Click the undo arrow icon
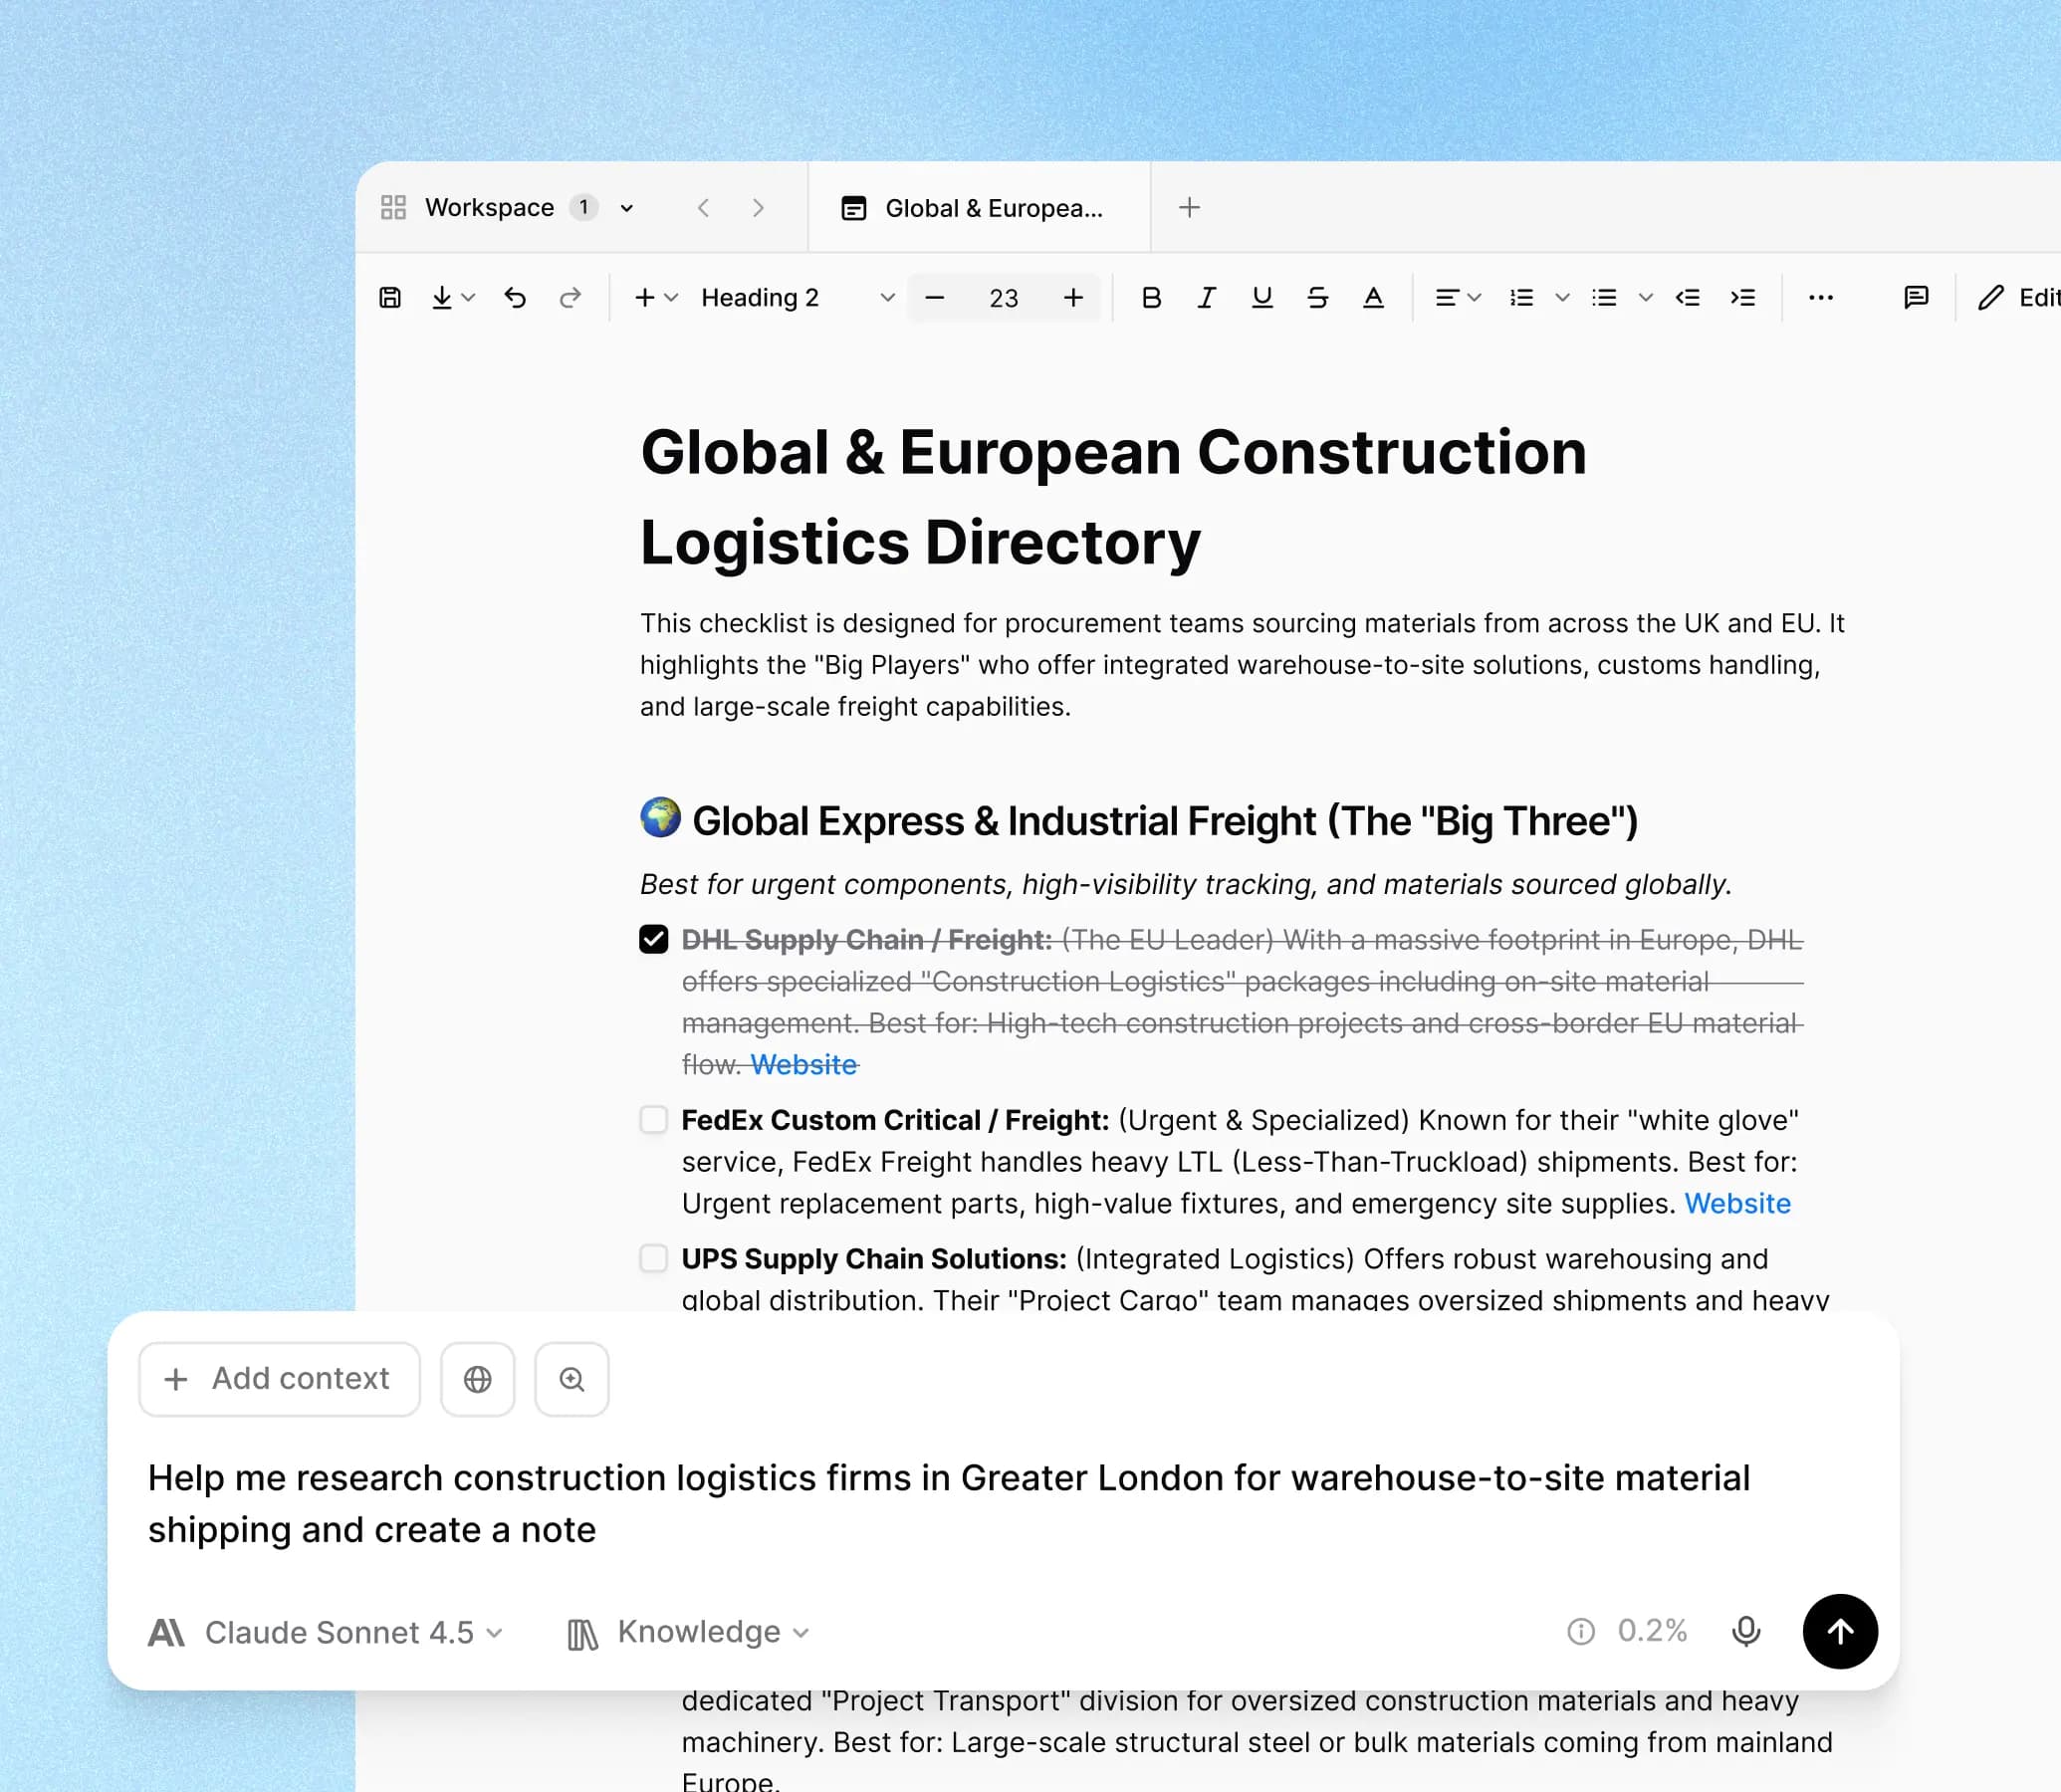Image resolution: width=2061 pixels, height=1792 pixels. pos(515,297)
